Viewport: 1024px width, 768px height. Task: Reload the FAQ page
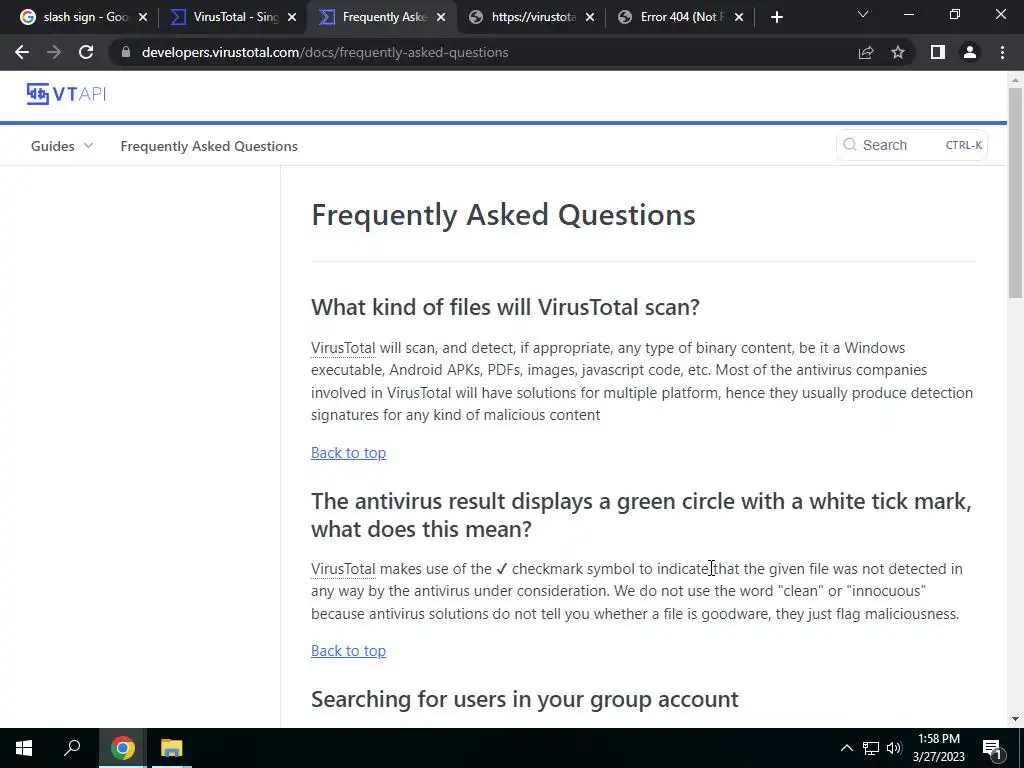86,52
